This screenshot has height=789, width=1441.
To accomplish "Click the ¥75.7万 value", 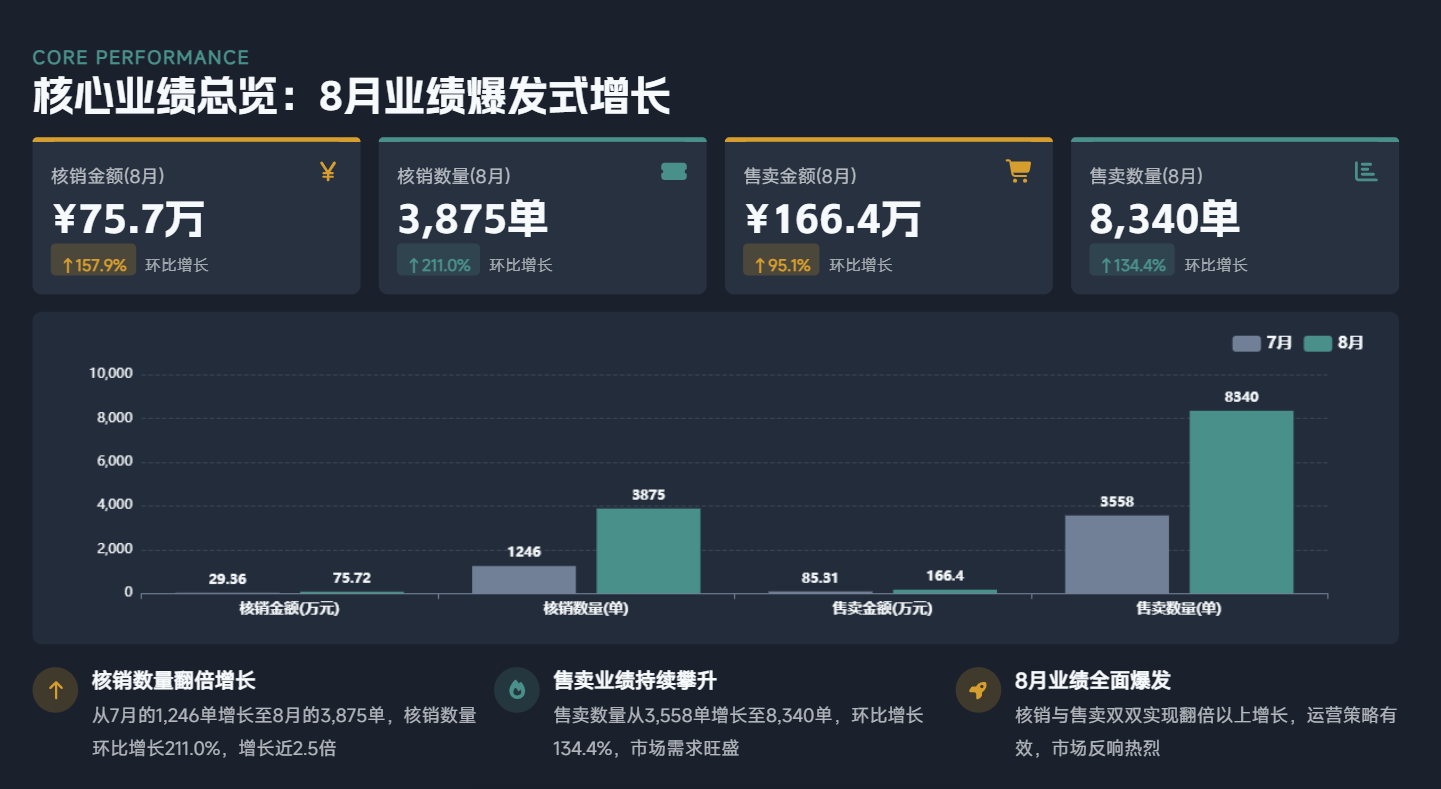I will click(x=128, y=219).
